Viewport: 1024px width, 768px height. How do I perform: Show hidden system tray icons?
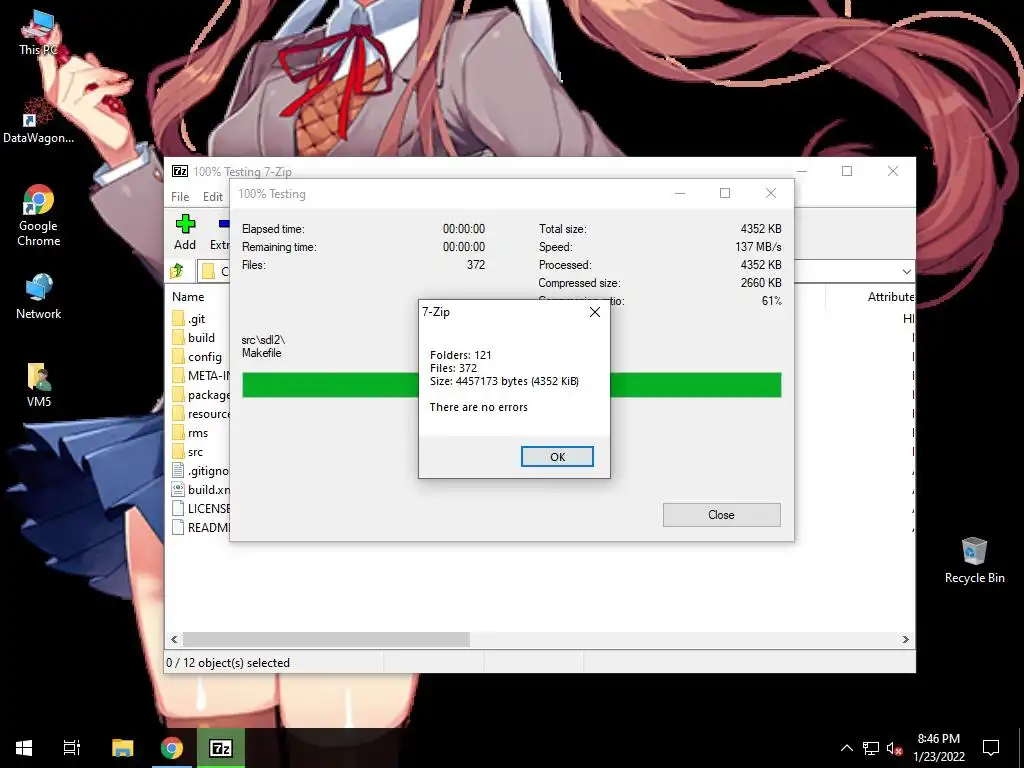846,748
